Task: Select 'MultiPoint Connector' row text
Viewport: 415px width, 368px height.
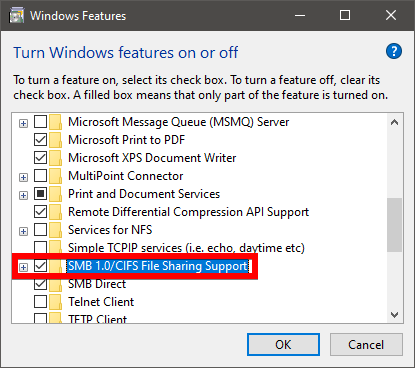Action: click(x=126, y=176)
